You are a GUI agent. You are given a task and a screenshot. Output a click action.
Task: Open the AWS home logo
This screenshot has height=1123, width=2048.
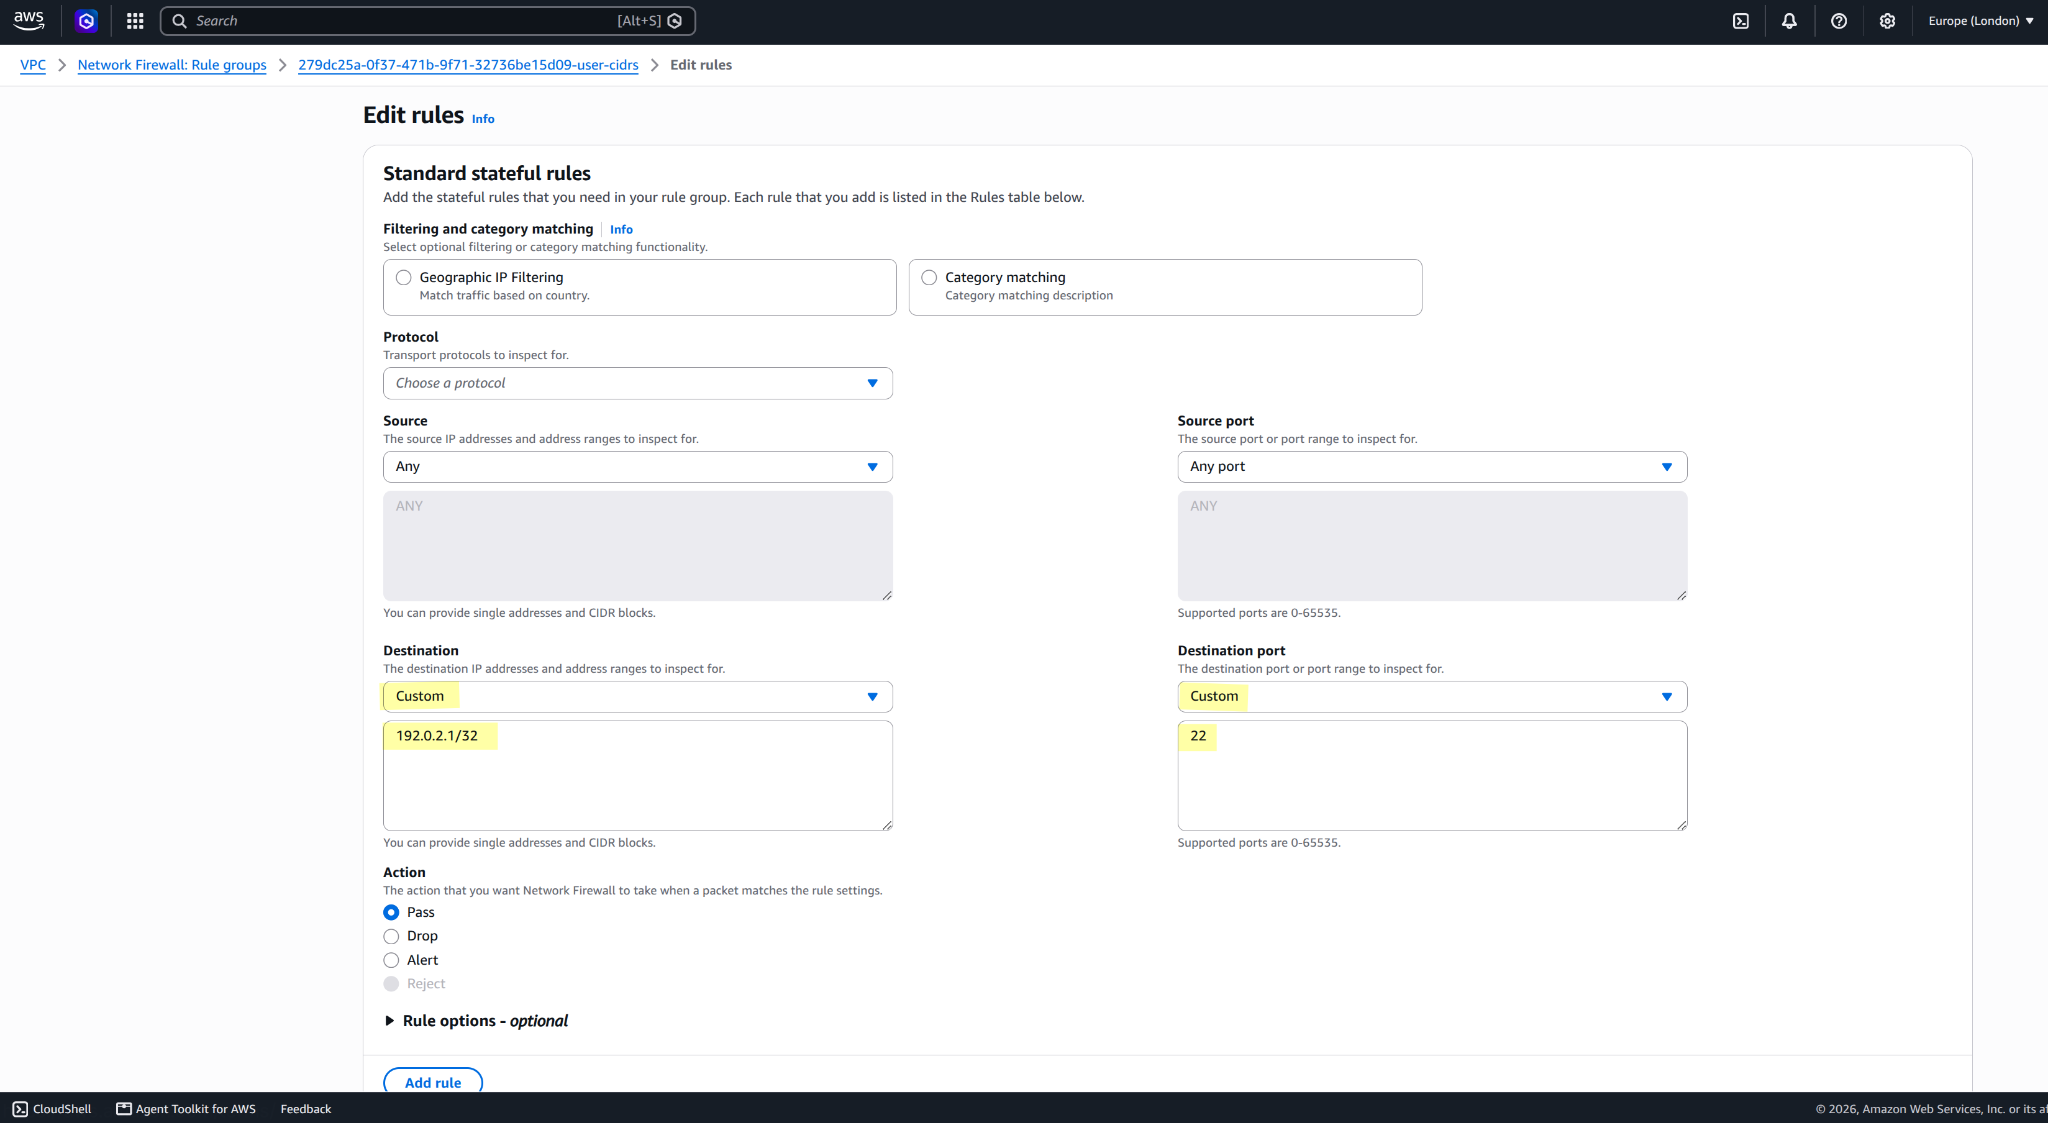pyautogui.click(x=28, y=20)
